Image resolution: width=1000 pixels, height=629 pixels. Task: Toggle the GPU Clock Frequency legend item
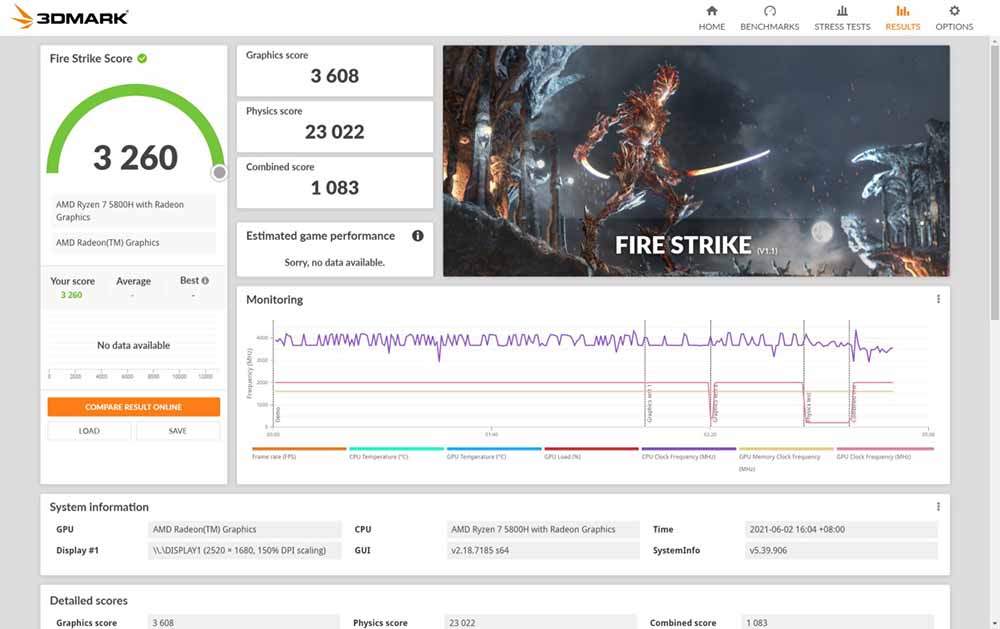pyautogui.click(x=885, y=453)
